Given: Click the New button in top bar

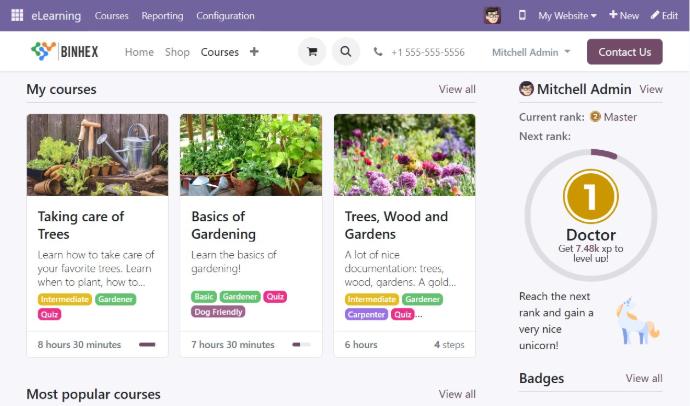Looking at the screenshot, I should click(x=624, y=16).
